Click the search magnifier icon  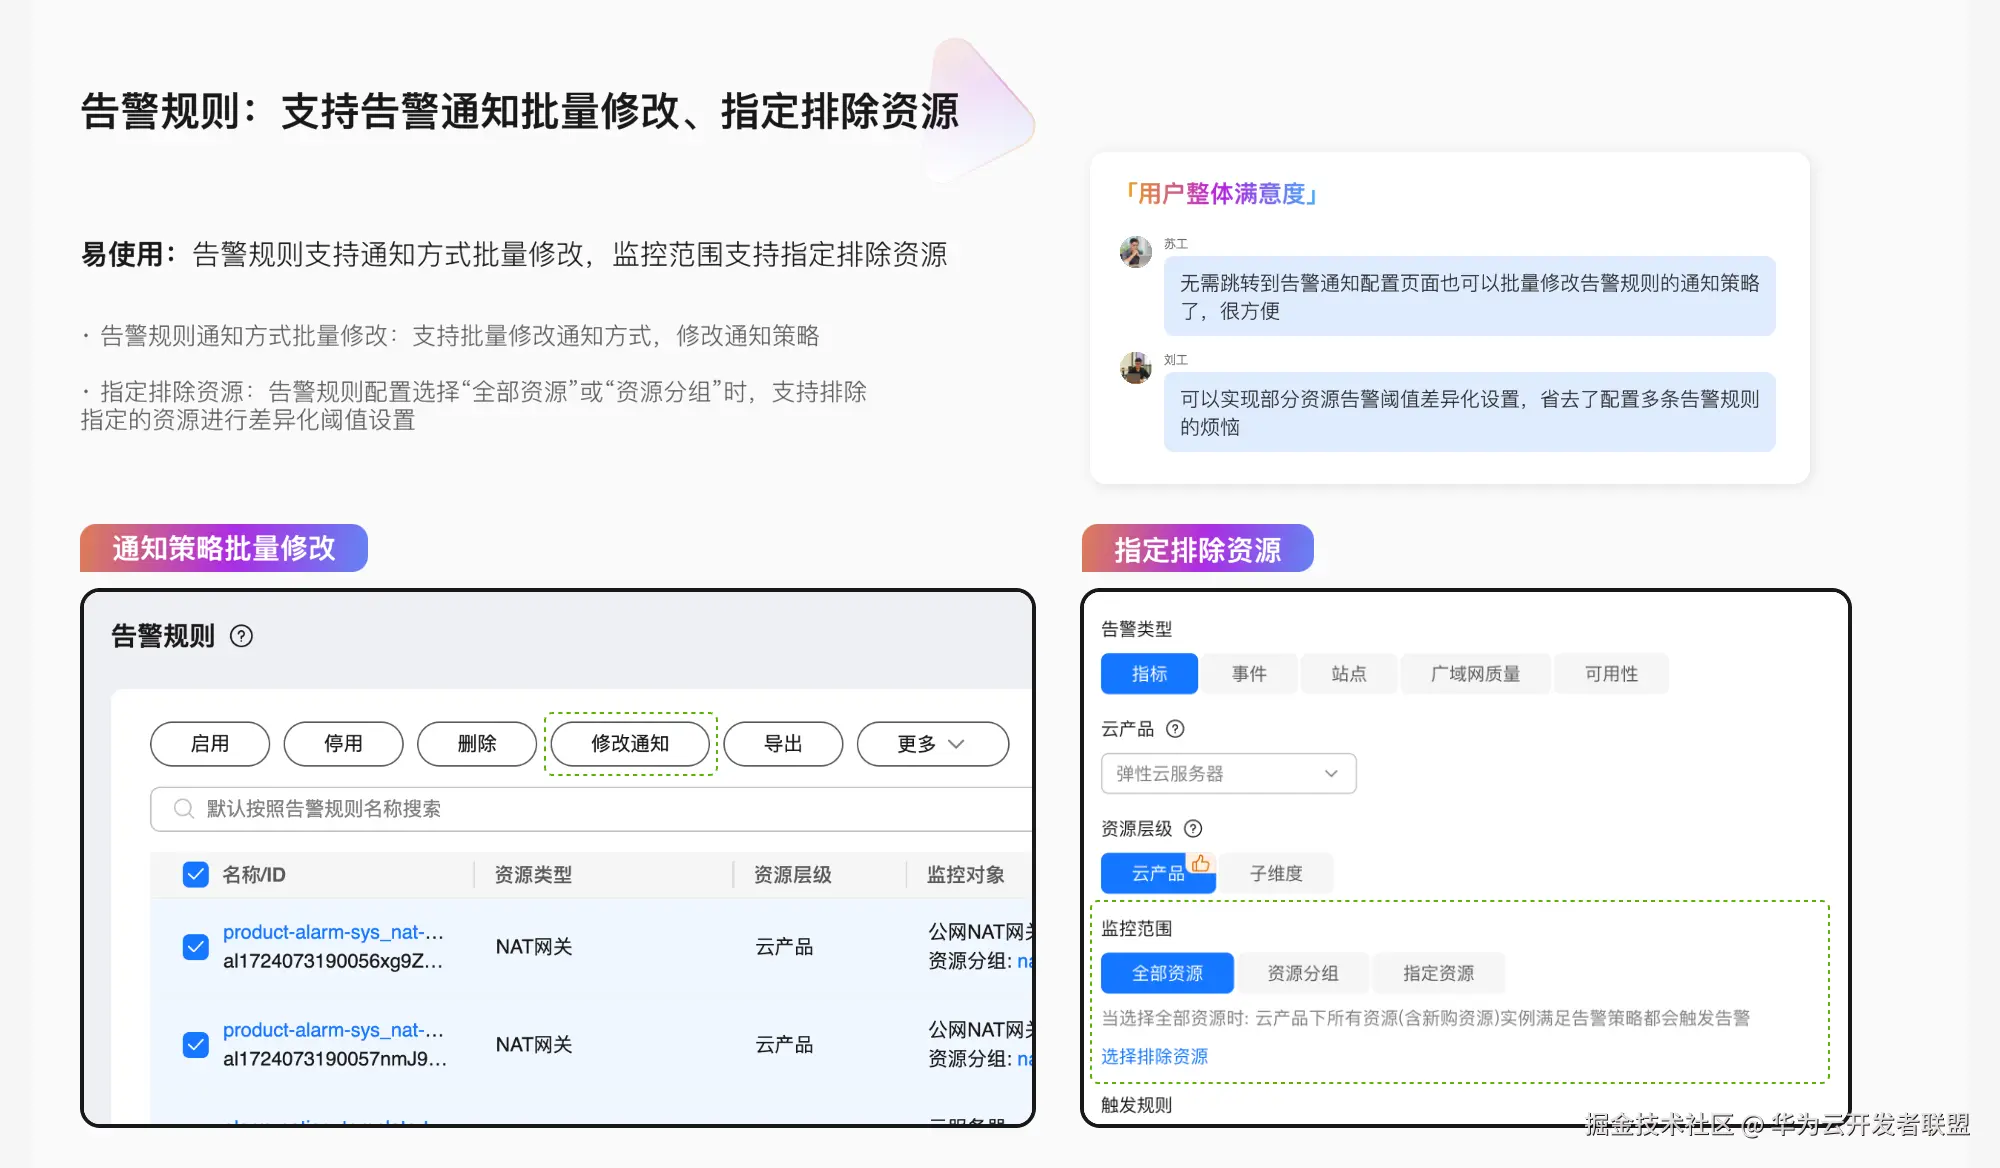click(x=183, y=808)
